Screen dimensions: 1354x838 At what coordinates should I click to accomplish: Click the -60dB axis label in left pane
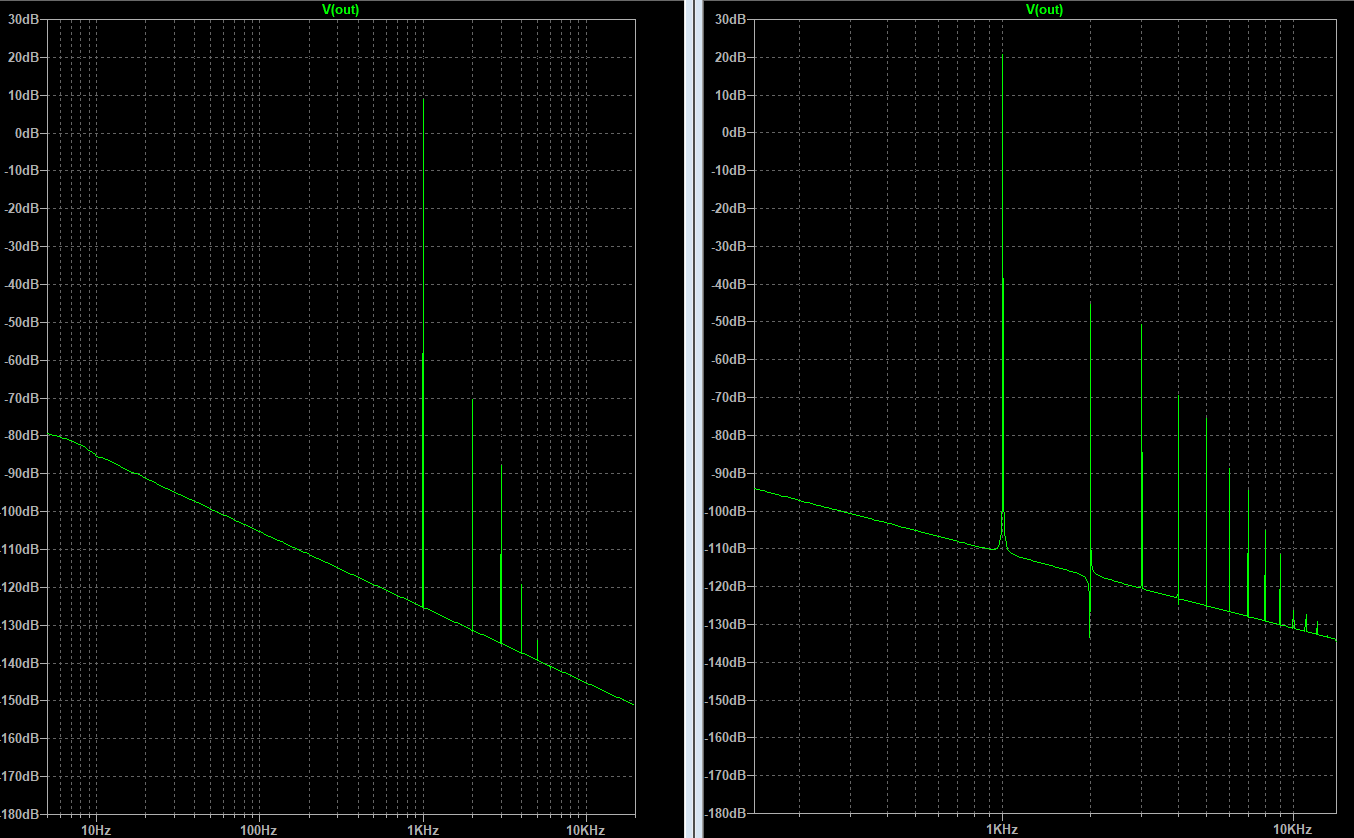24,360
